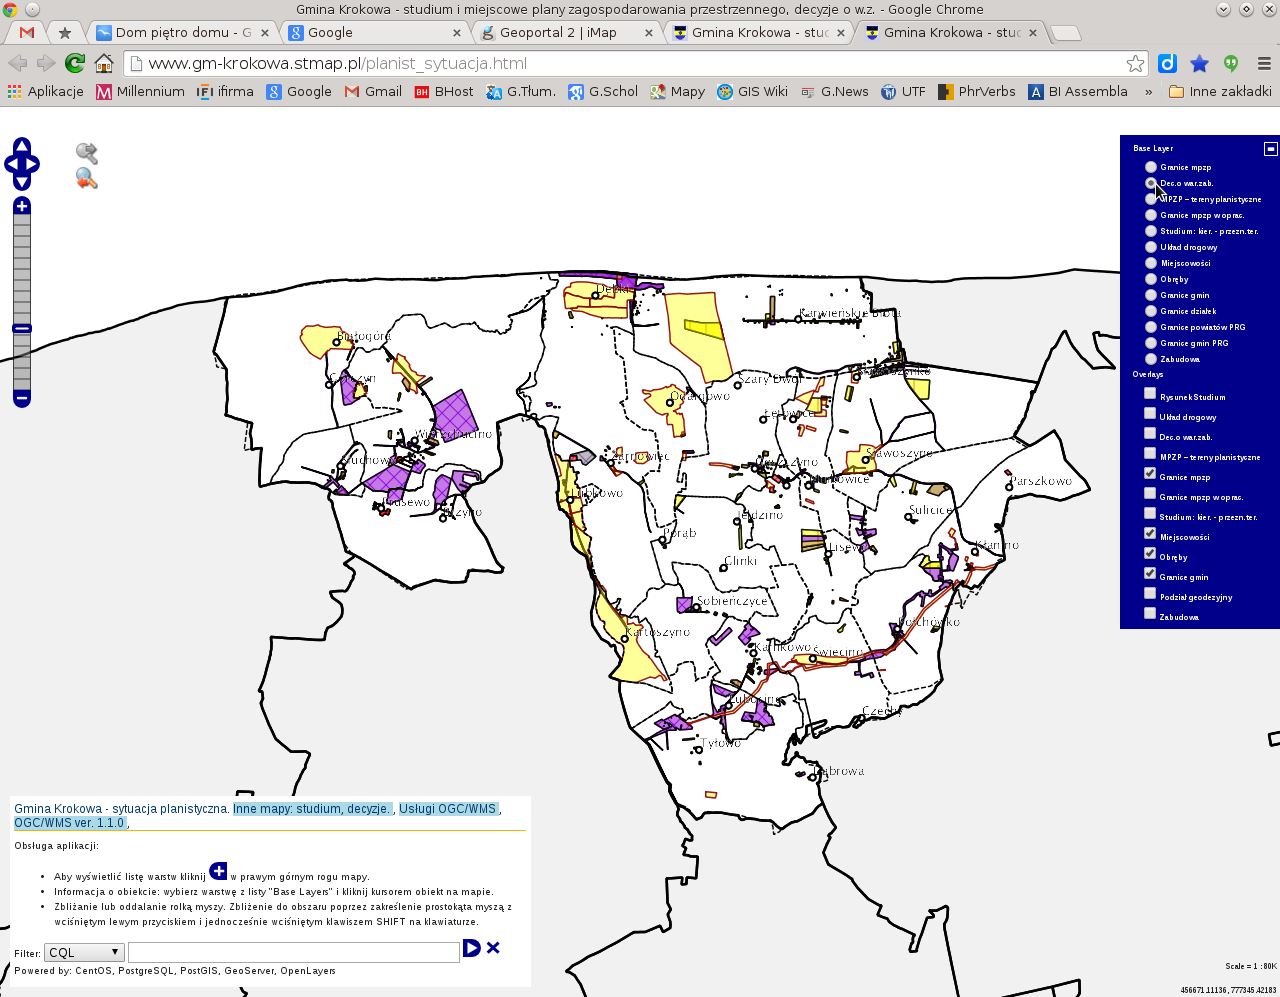This screenshot has height=997, width=1280.
Task: Enable the Podział geodezyjny overlay checkbox
Action: click(x=1150, y=593)
